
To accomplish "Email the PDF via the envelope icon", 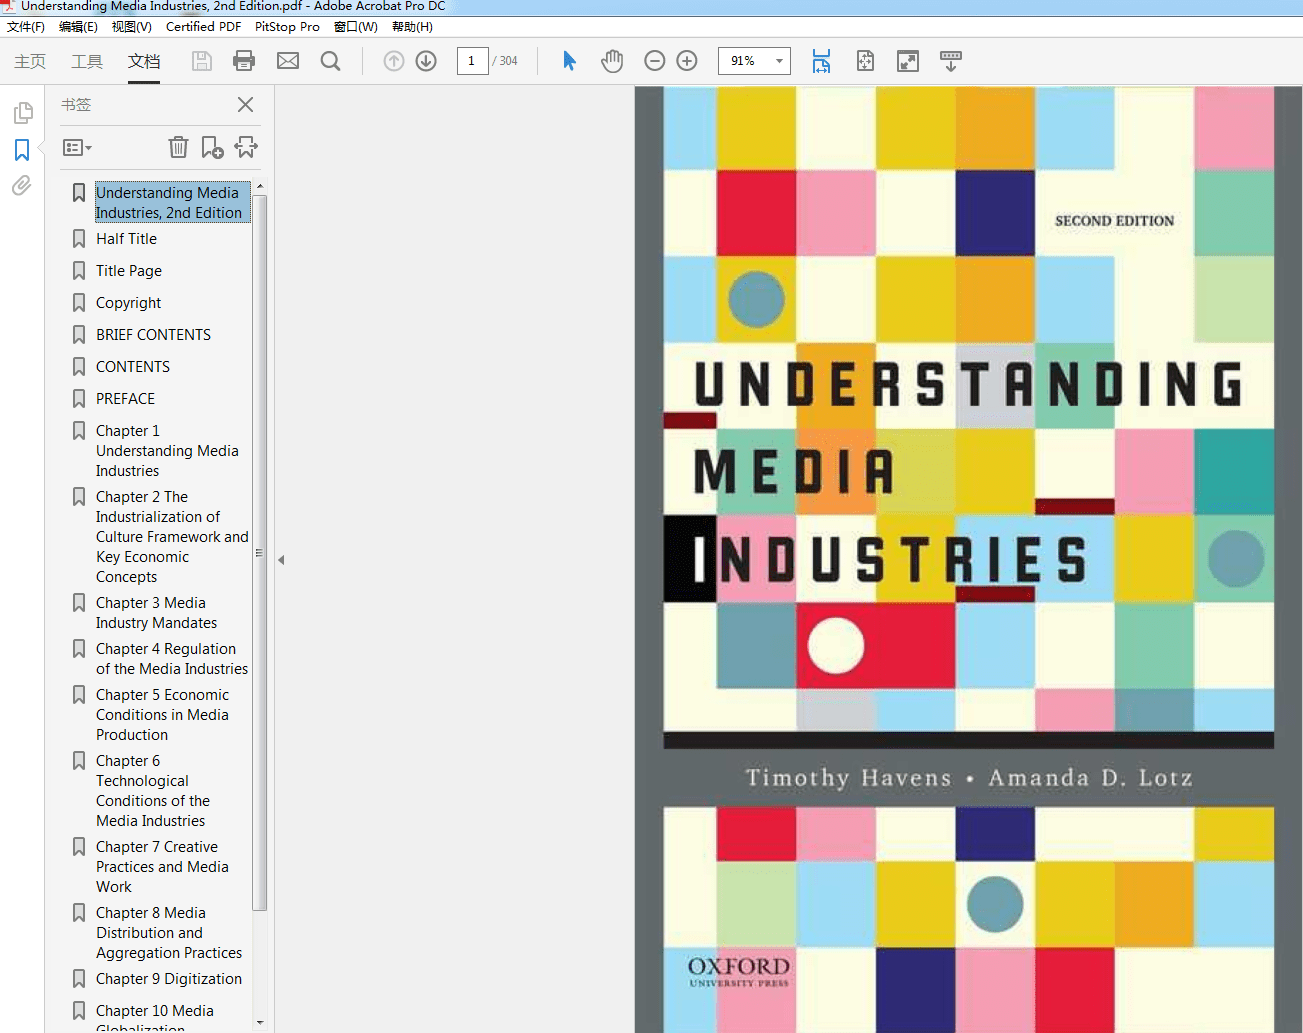I will tap(288, 61).
